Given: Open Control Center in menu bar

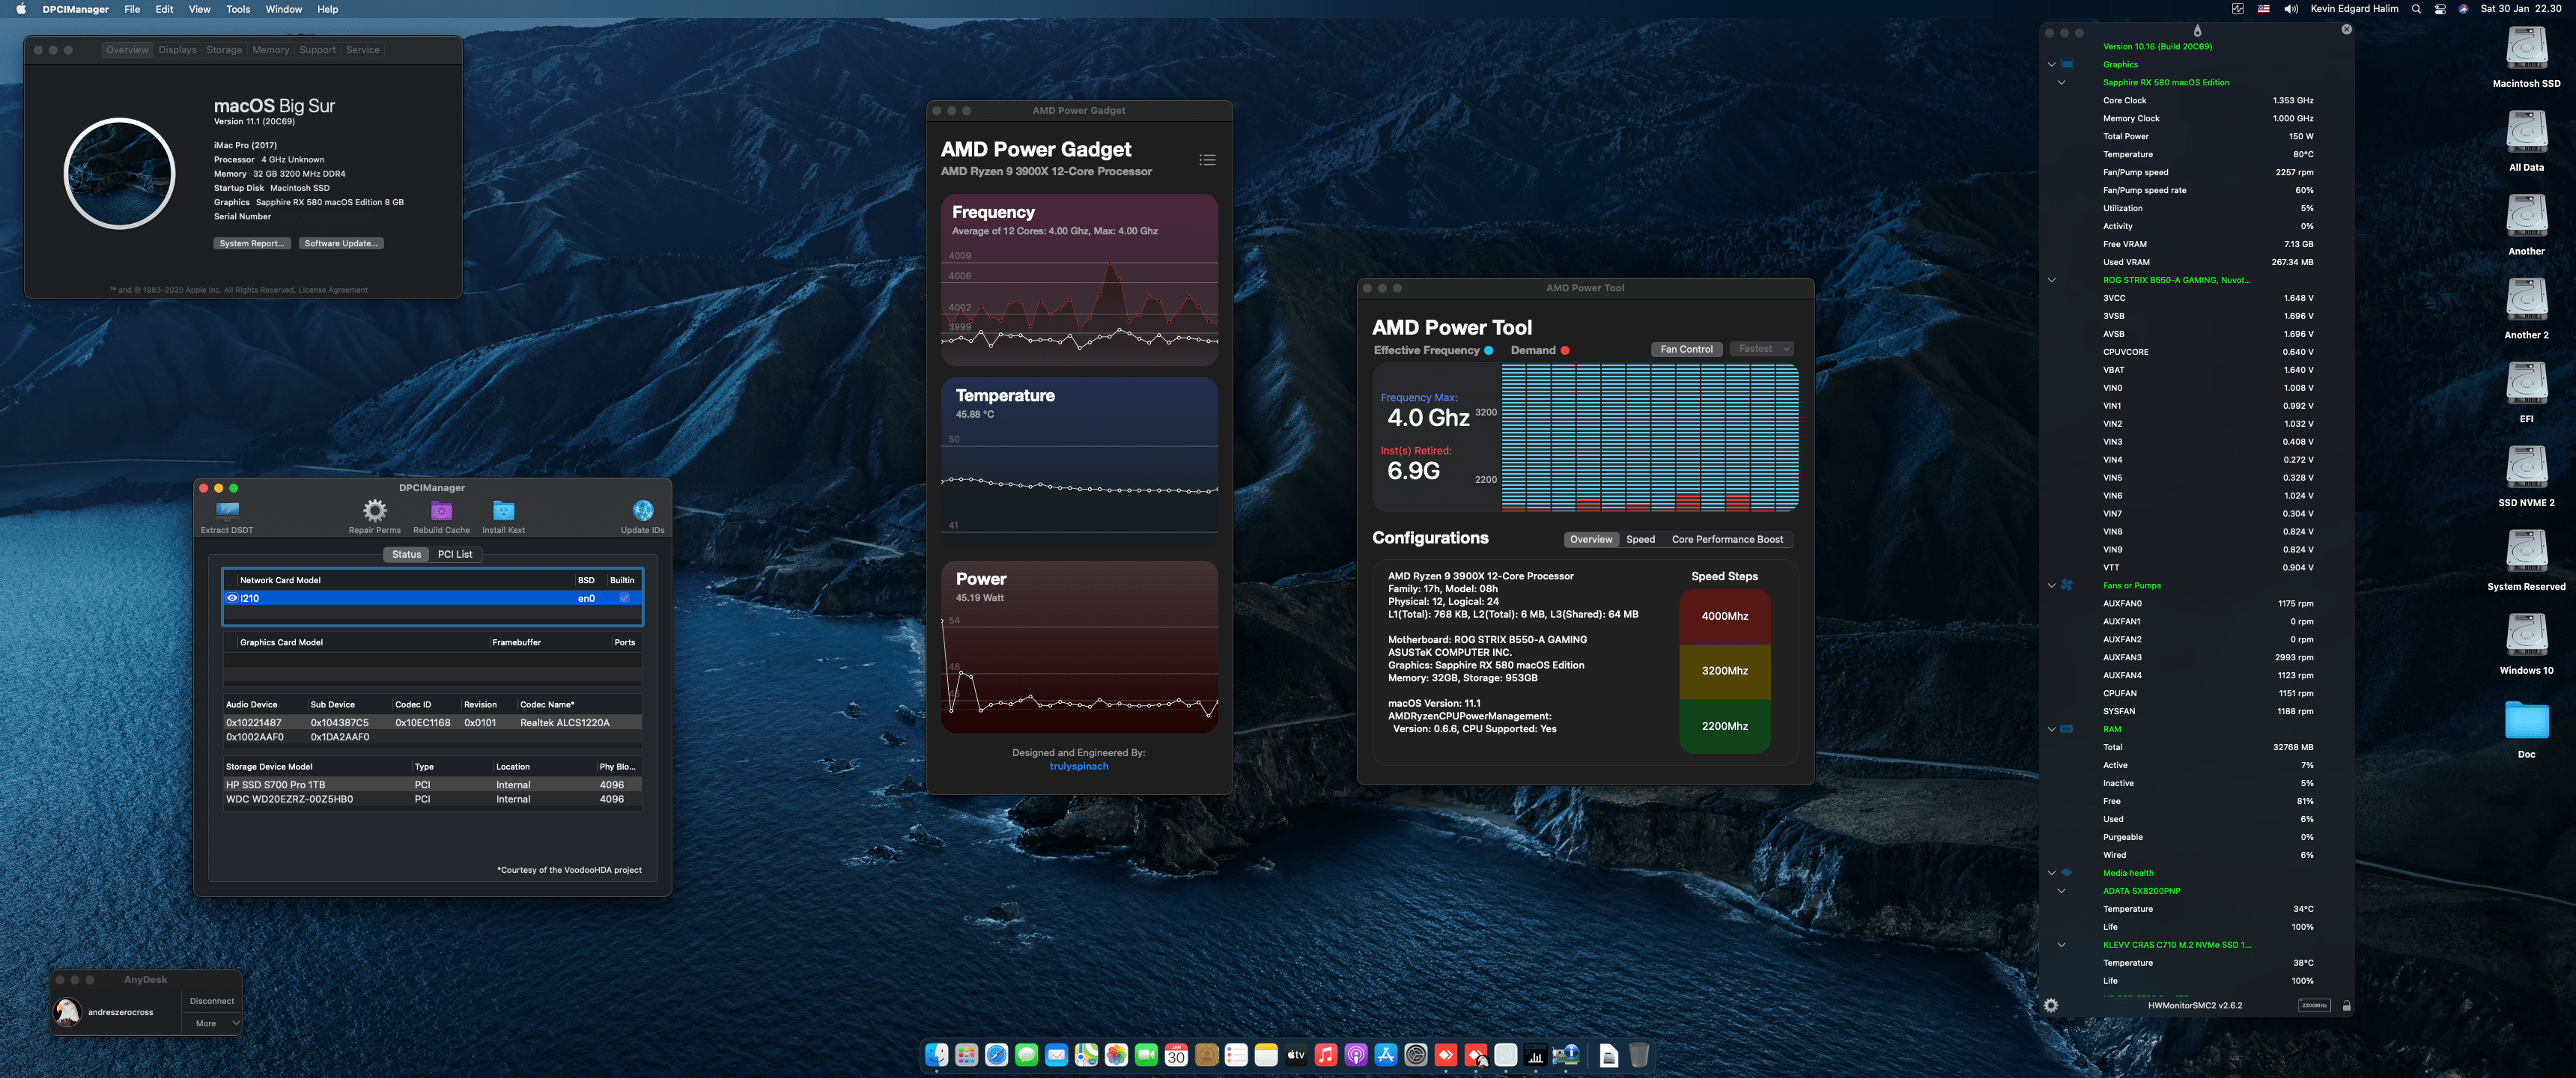Looking at the screenshot, I should click(x=2440, y=9).
